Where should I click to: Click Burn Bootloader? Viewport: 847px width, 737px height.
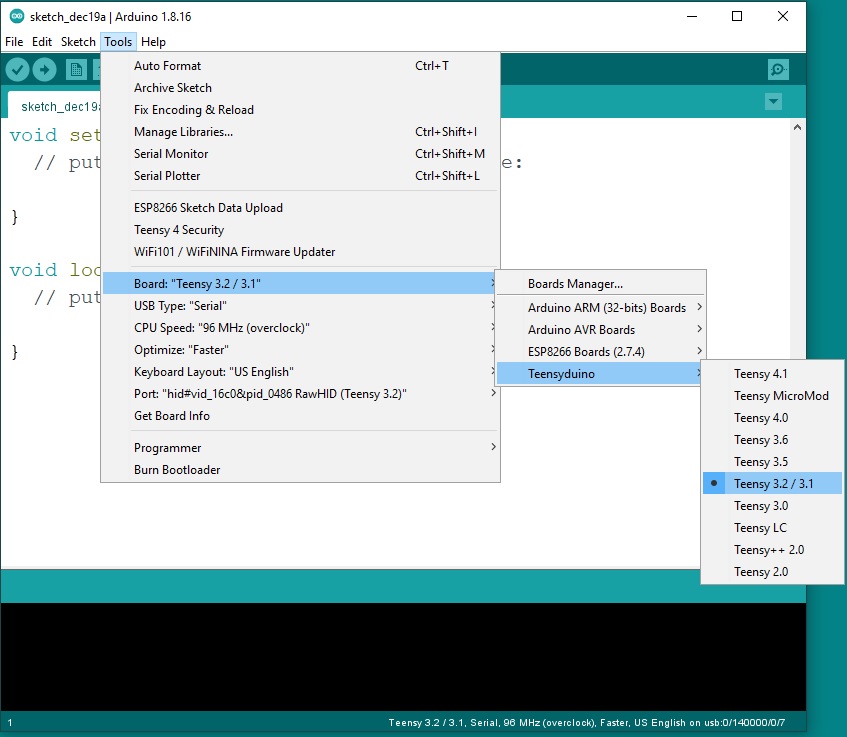177,470
